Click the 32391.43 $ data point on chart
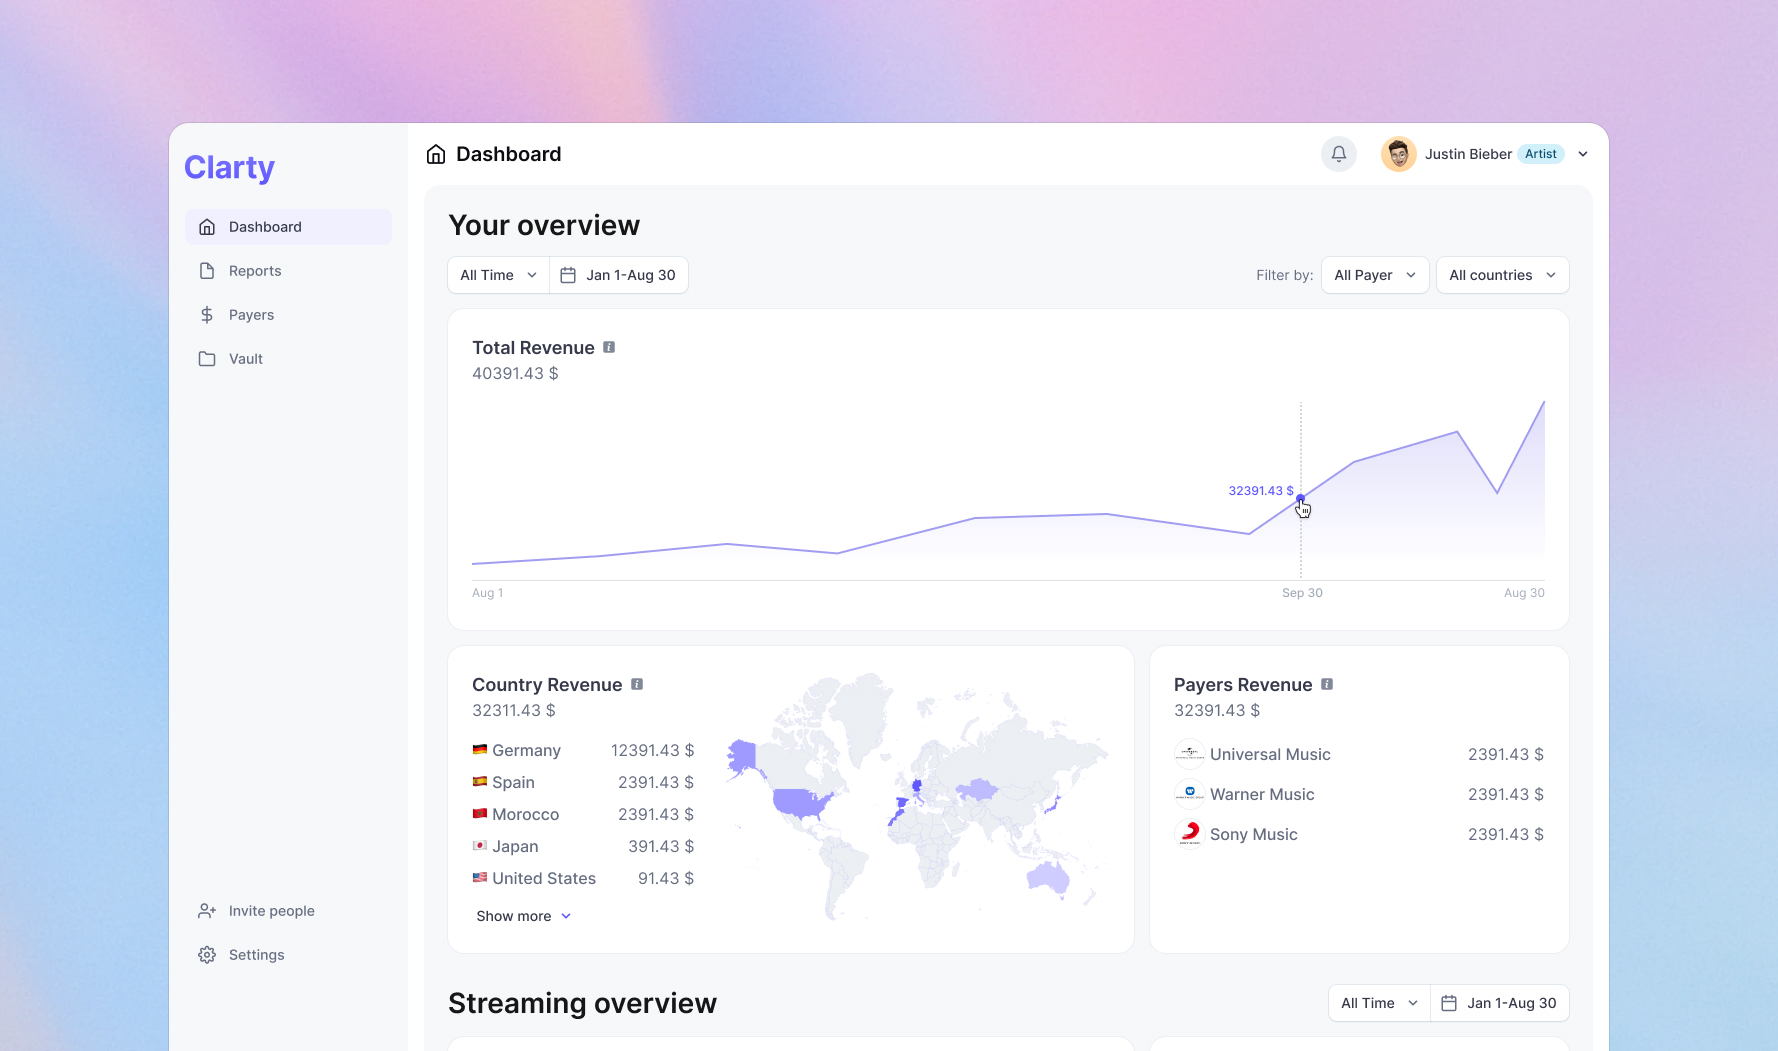1778x1051 pixels. click(x=1300, y=499)
